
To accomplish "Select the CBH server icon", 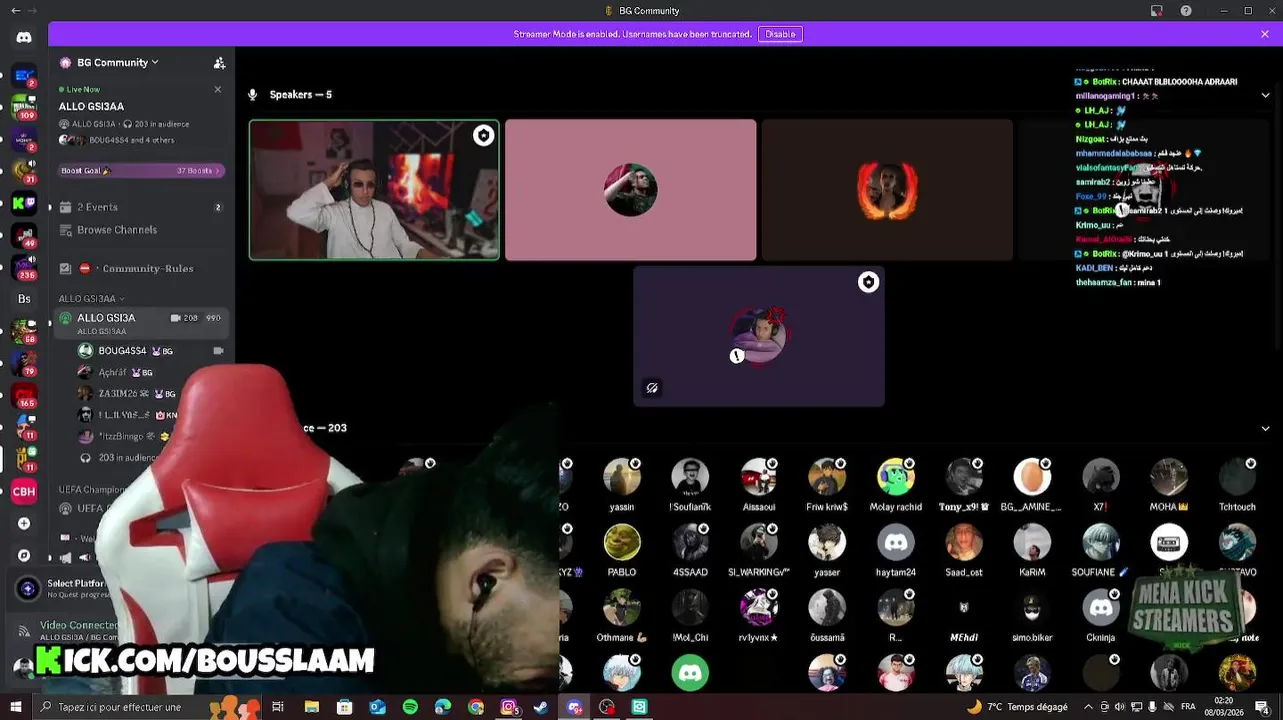I will (x=24, y=491).
